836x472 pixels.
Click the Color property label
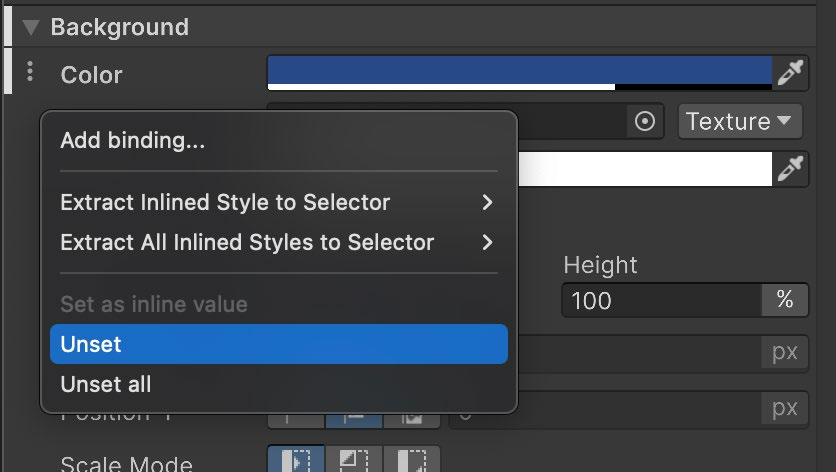[x=92, y=75]
